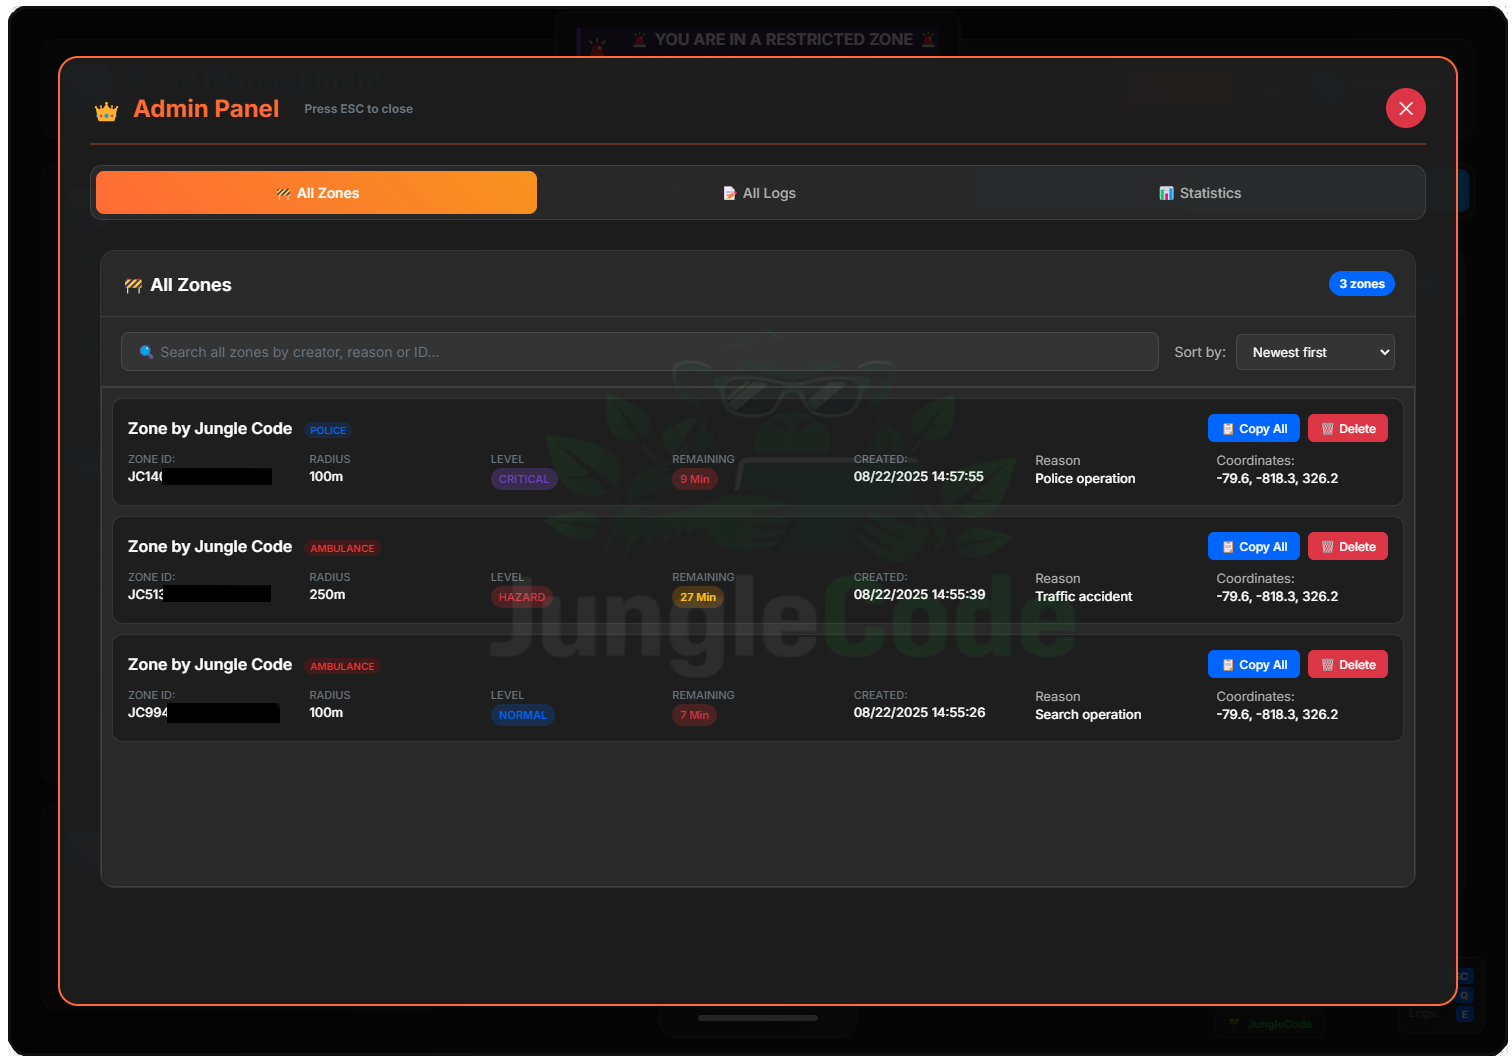
Task: Click the CRITICAL level badge on the Police zone
Action: click(x=523, y=478)
